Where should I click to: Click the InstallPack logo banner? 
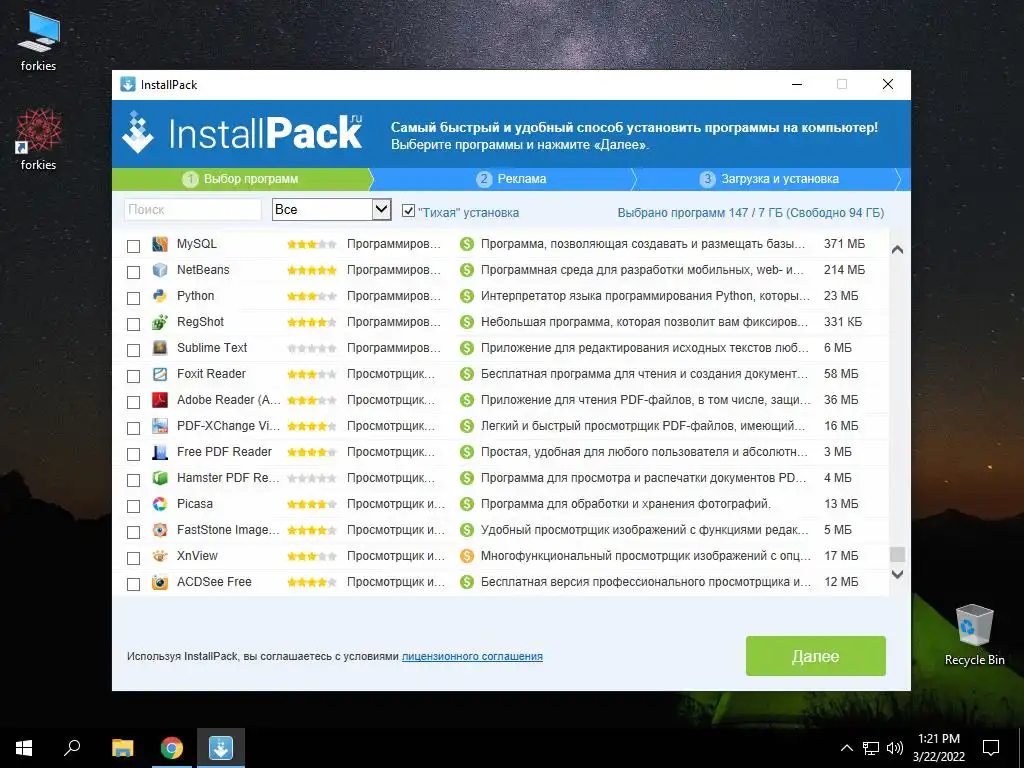tap(243, 133)
